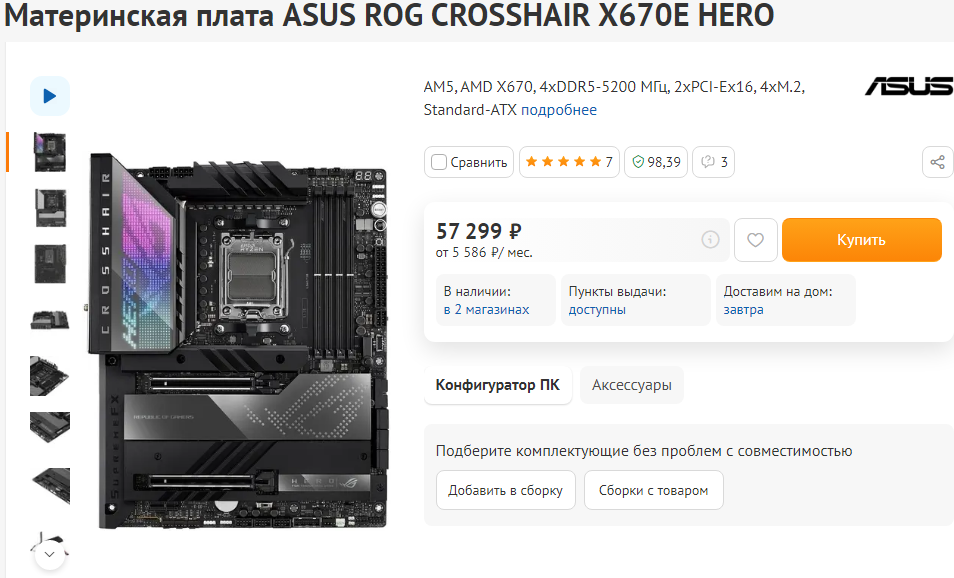Screen dimensions: 954x578
Task: Switch to Конфигуратор ПК tab
Action: coord(498,385)
